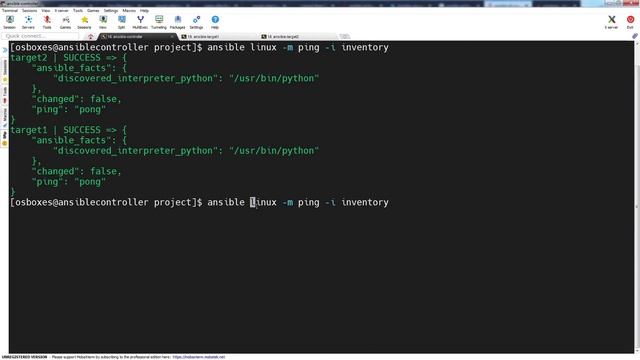Open the View menu in menu bar
The height and width of the screenshot is (360, 640).
(x=46, y=10)
